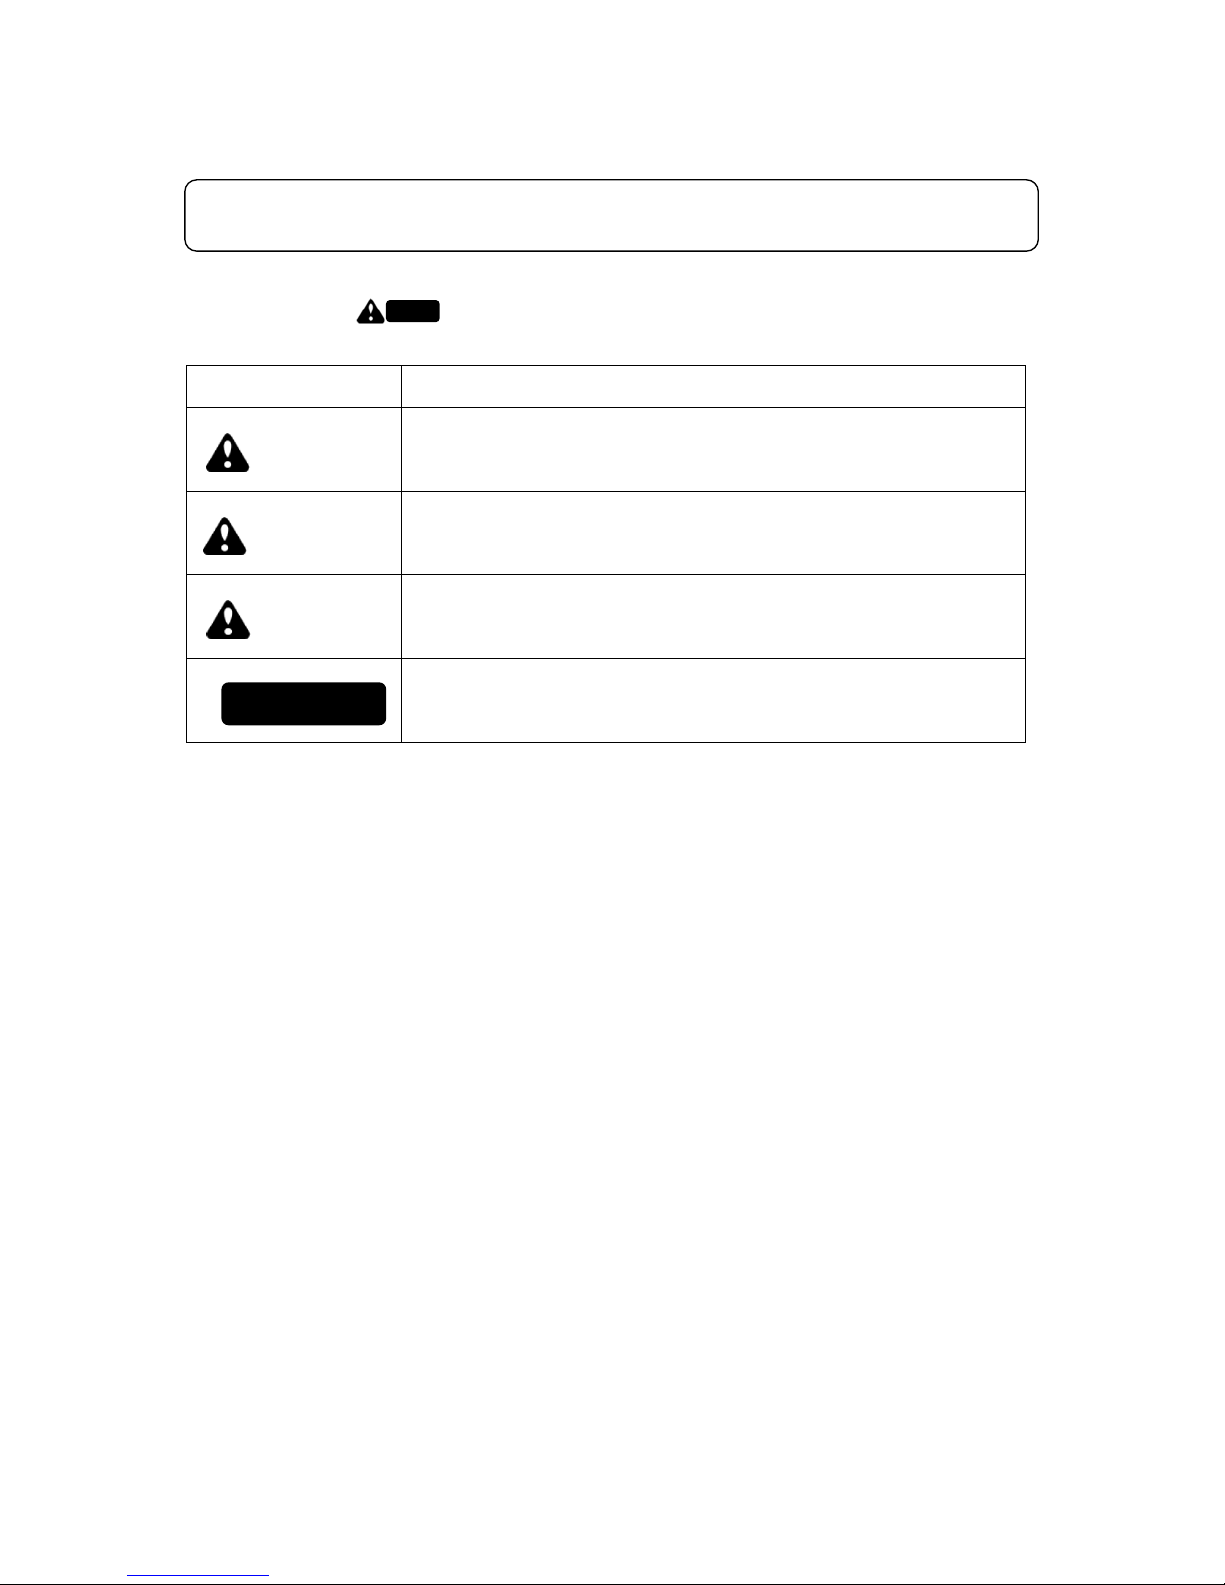The height and width of the screenshot is (1585, 1225).
Task: Click the exclamation mark inside the first row's triangle
Action: tap(229, 455)
